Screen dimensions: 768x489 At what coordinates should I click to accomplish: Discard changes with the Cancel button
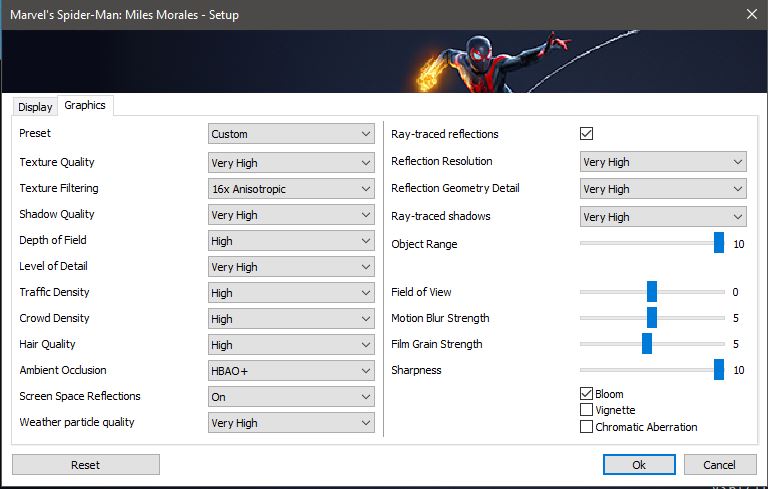coord(720,465)
